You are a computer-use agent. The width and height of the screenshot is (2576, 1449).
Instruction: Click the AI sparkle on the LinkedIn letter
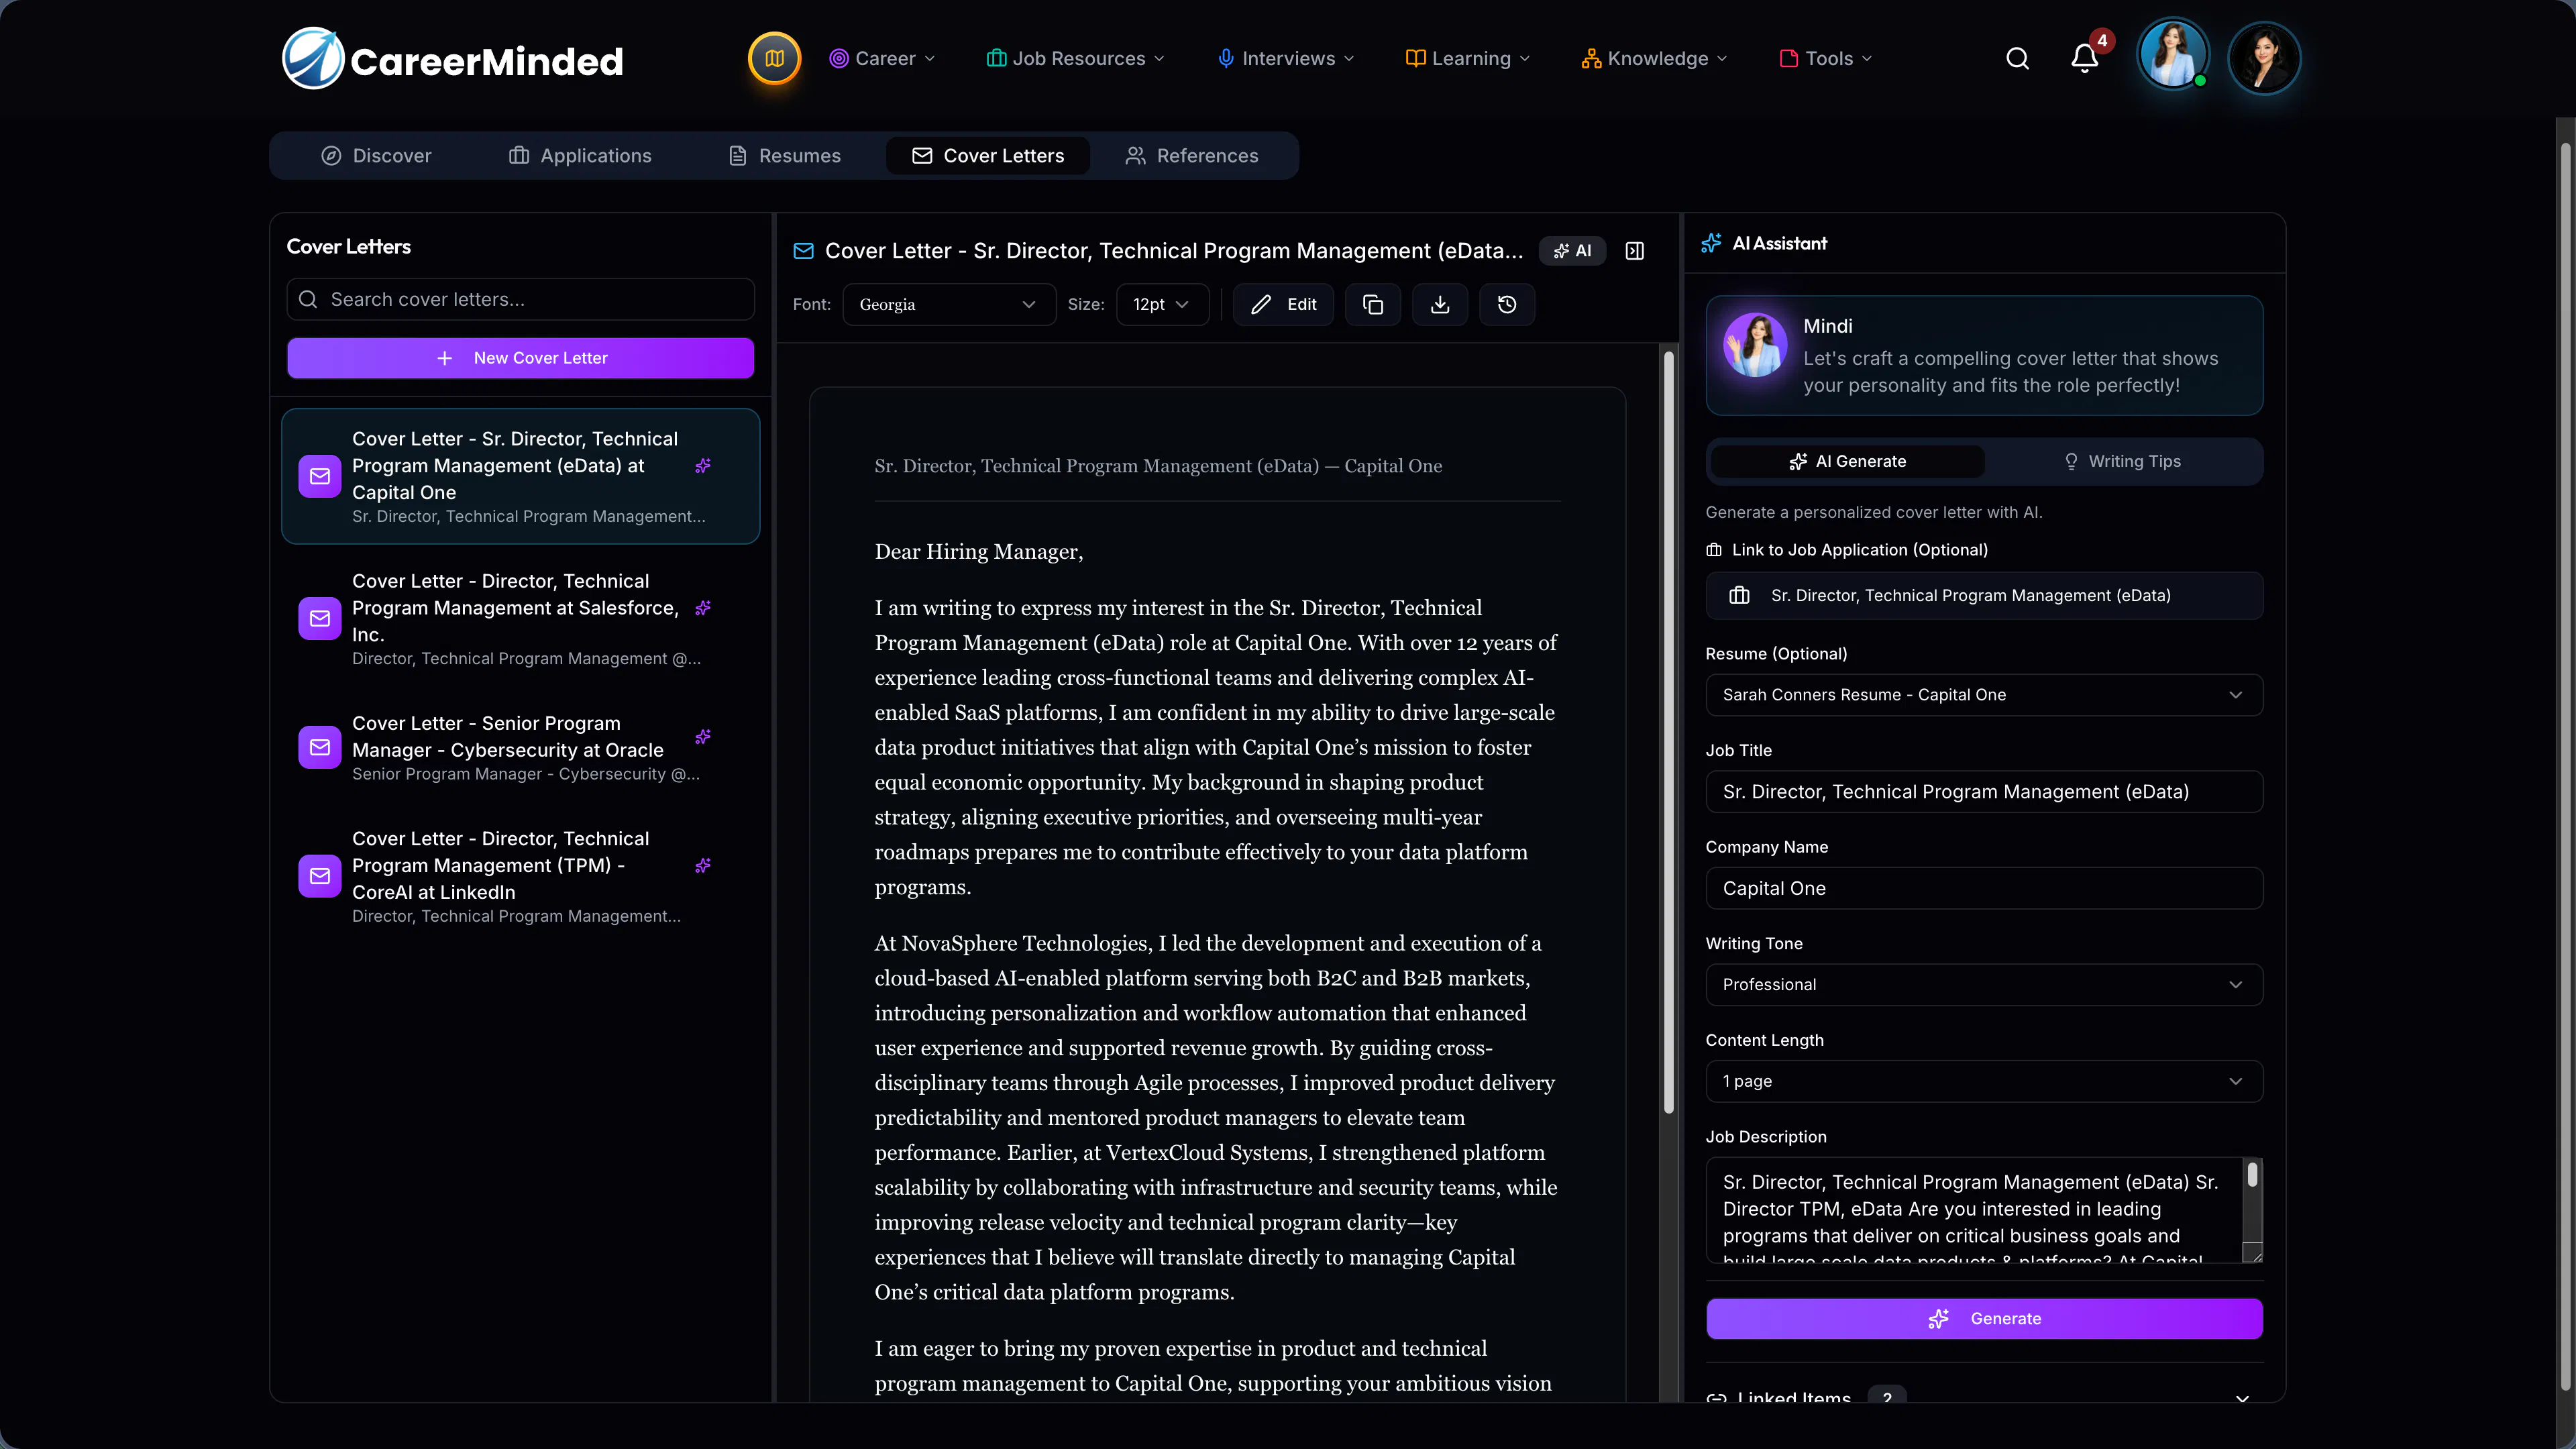(x=703, y=866)
